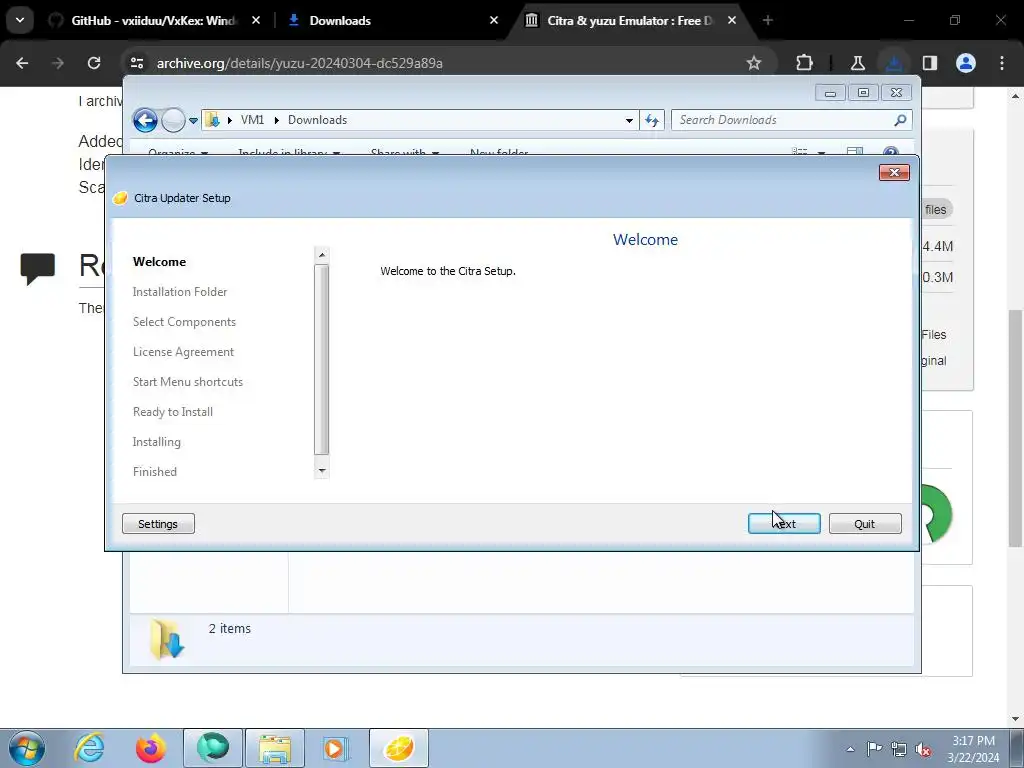Click the site information icon in address bar

pos(137,63)
